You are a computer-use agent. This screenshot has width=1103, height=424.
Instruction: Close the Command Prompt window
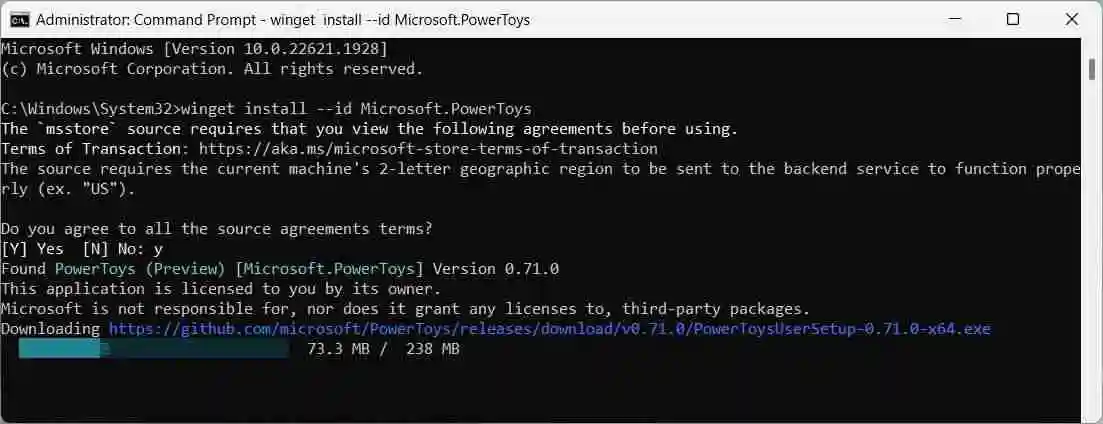click(1071, 20)
